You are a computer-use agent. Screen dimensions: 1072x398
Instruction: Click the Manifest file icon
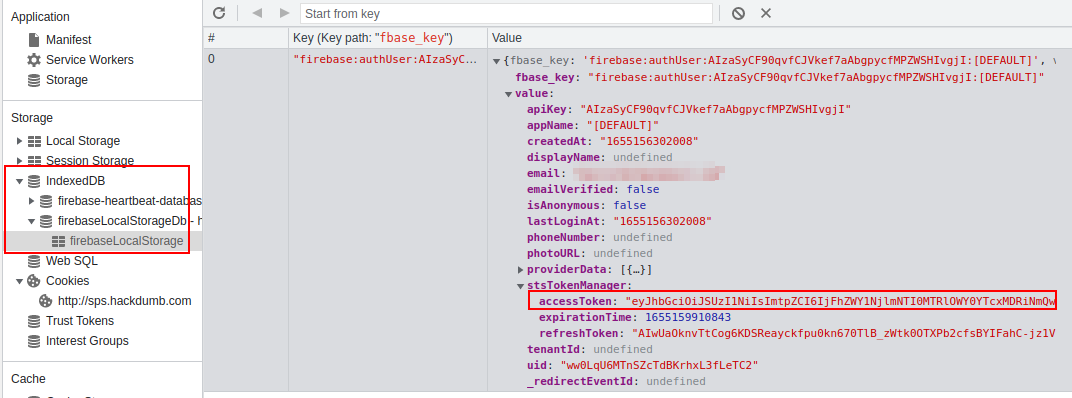(34, 40)
